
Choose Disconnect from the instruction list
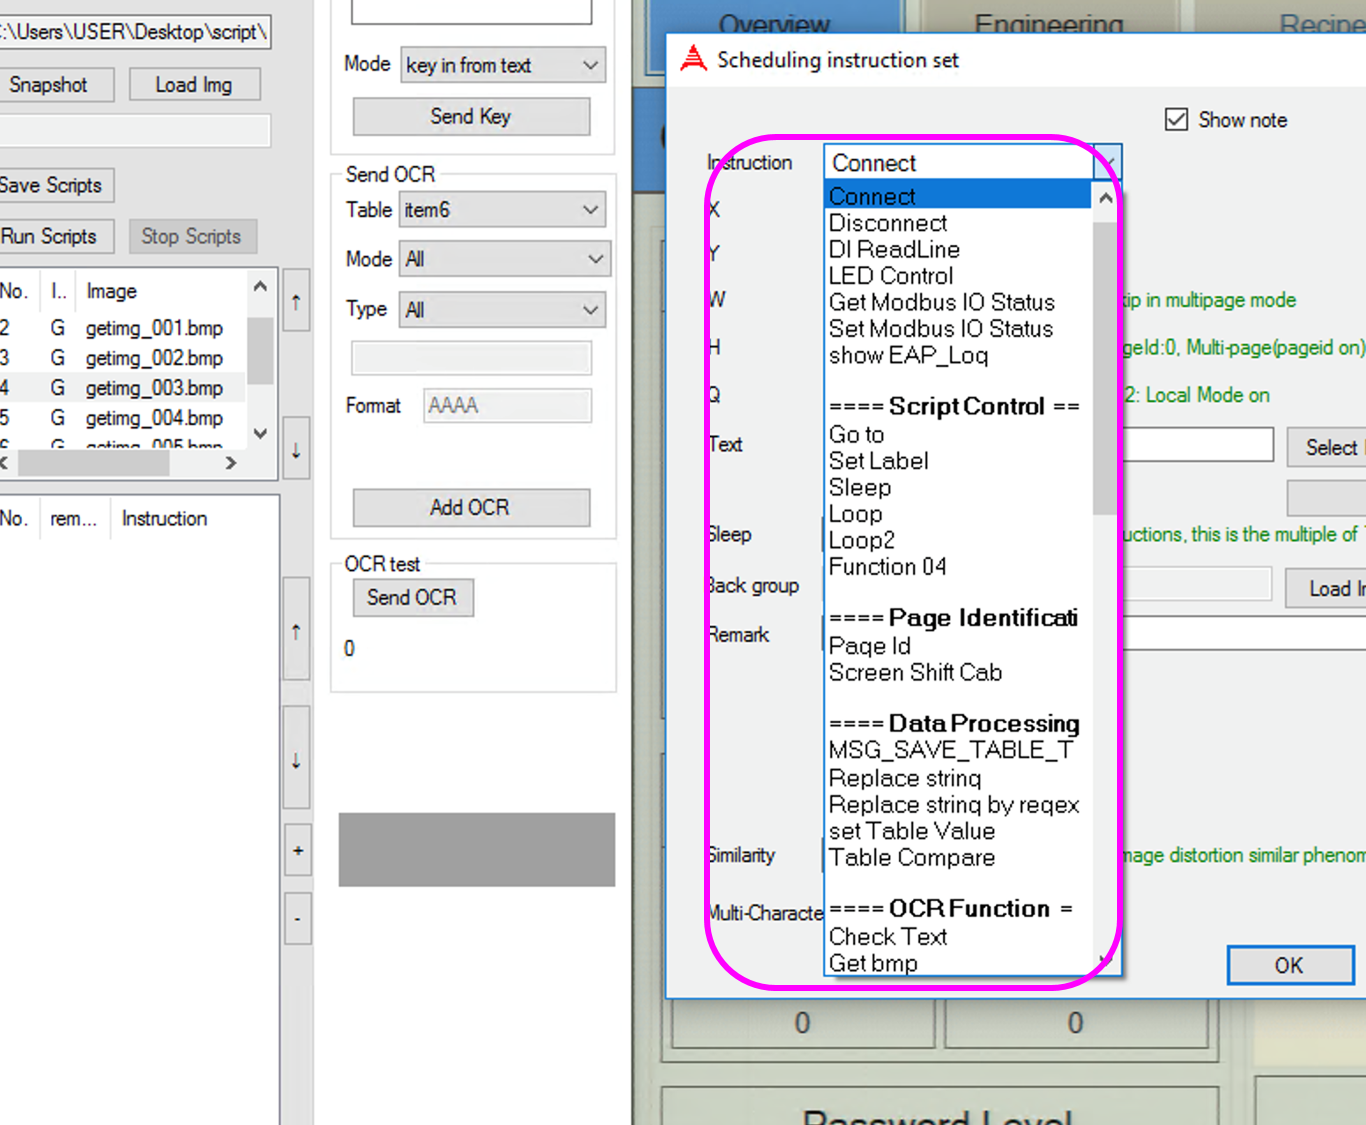pyautogui.click(x=888, y=223)
